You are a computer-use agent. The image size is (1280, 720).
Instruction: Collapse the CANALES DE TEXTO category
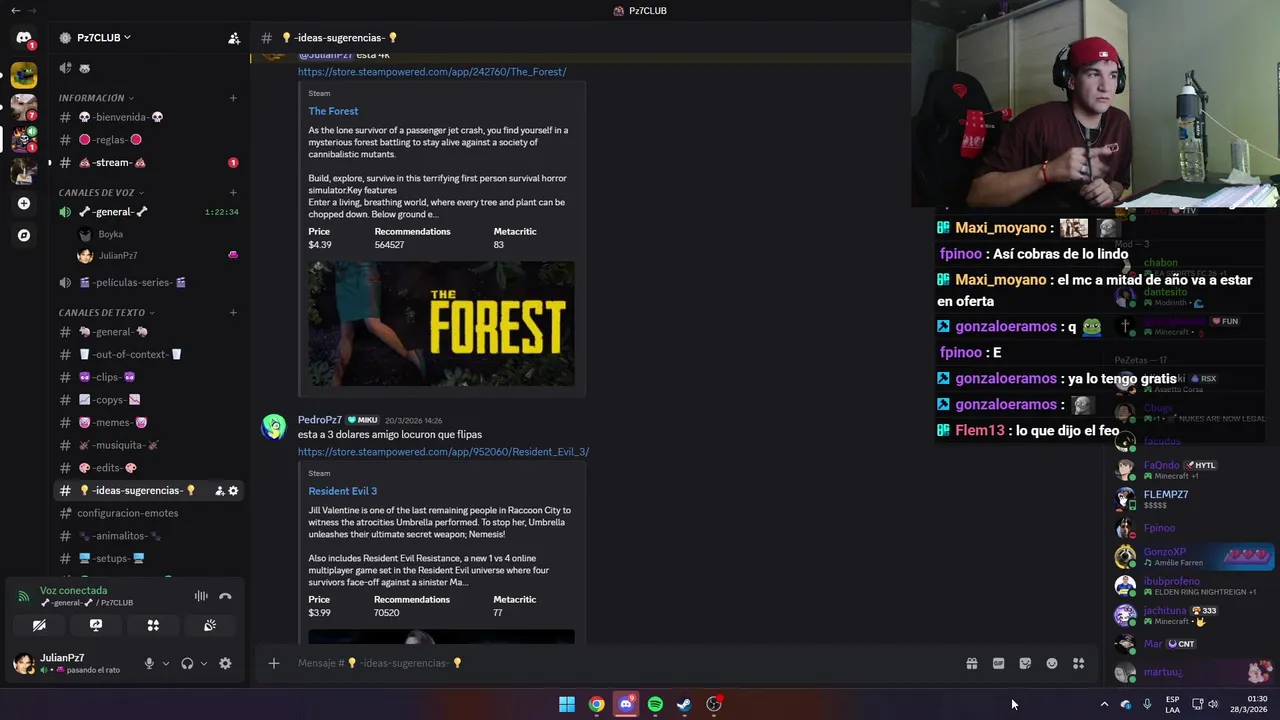click(106, 312)
